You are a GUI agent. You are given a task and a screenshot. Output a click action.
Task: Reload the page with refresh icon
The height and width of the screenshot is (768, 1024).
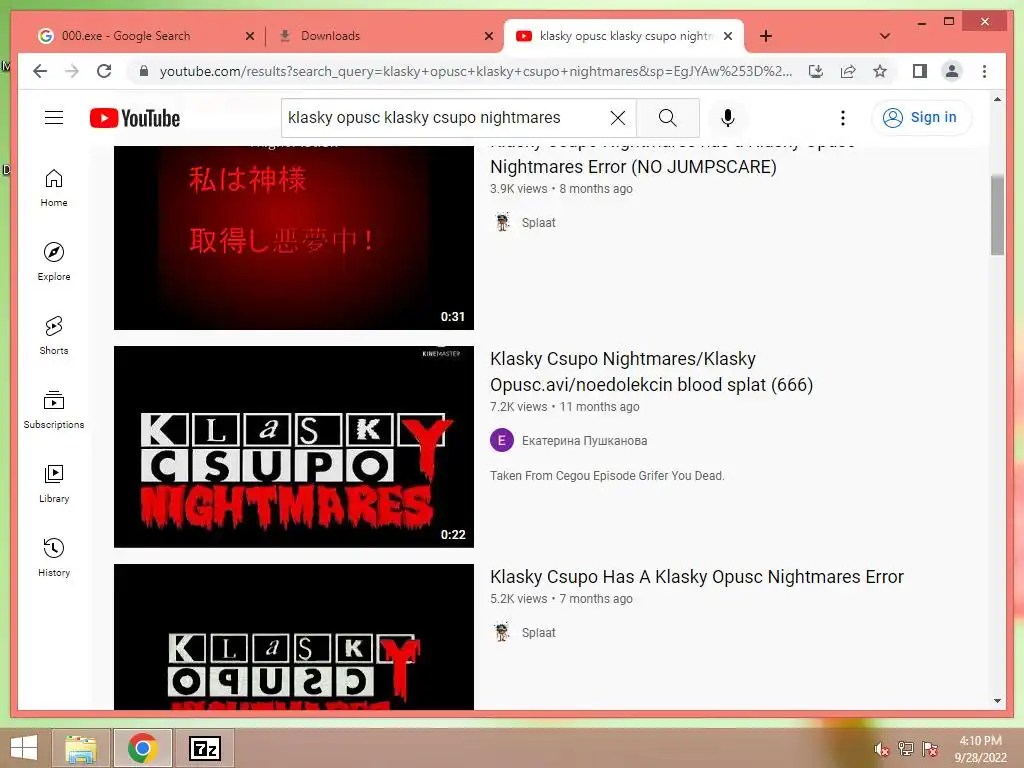[x=104, y=71]
